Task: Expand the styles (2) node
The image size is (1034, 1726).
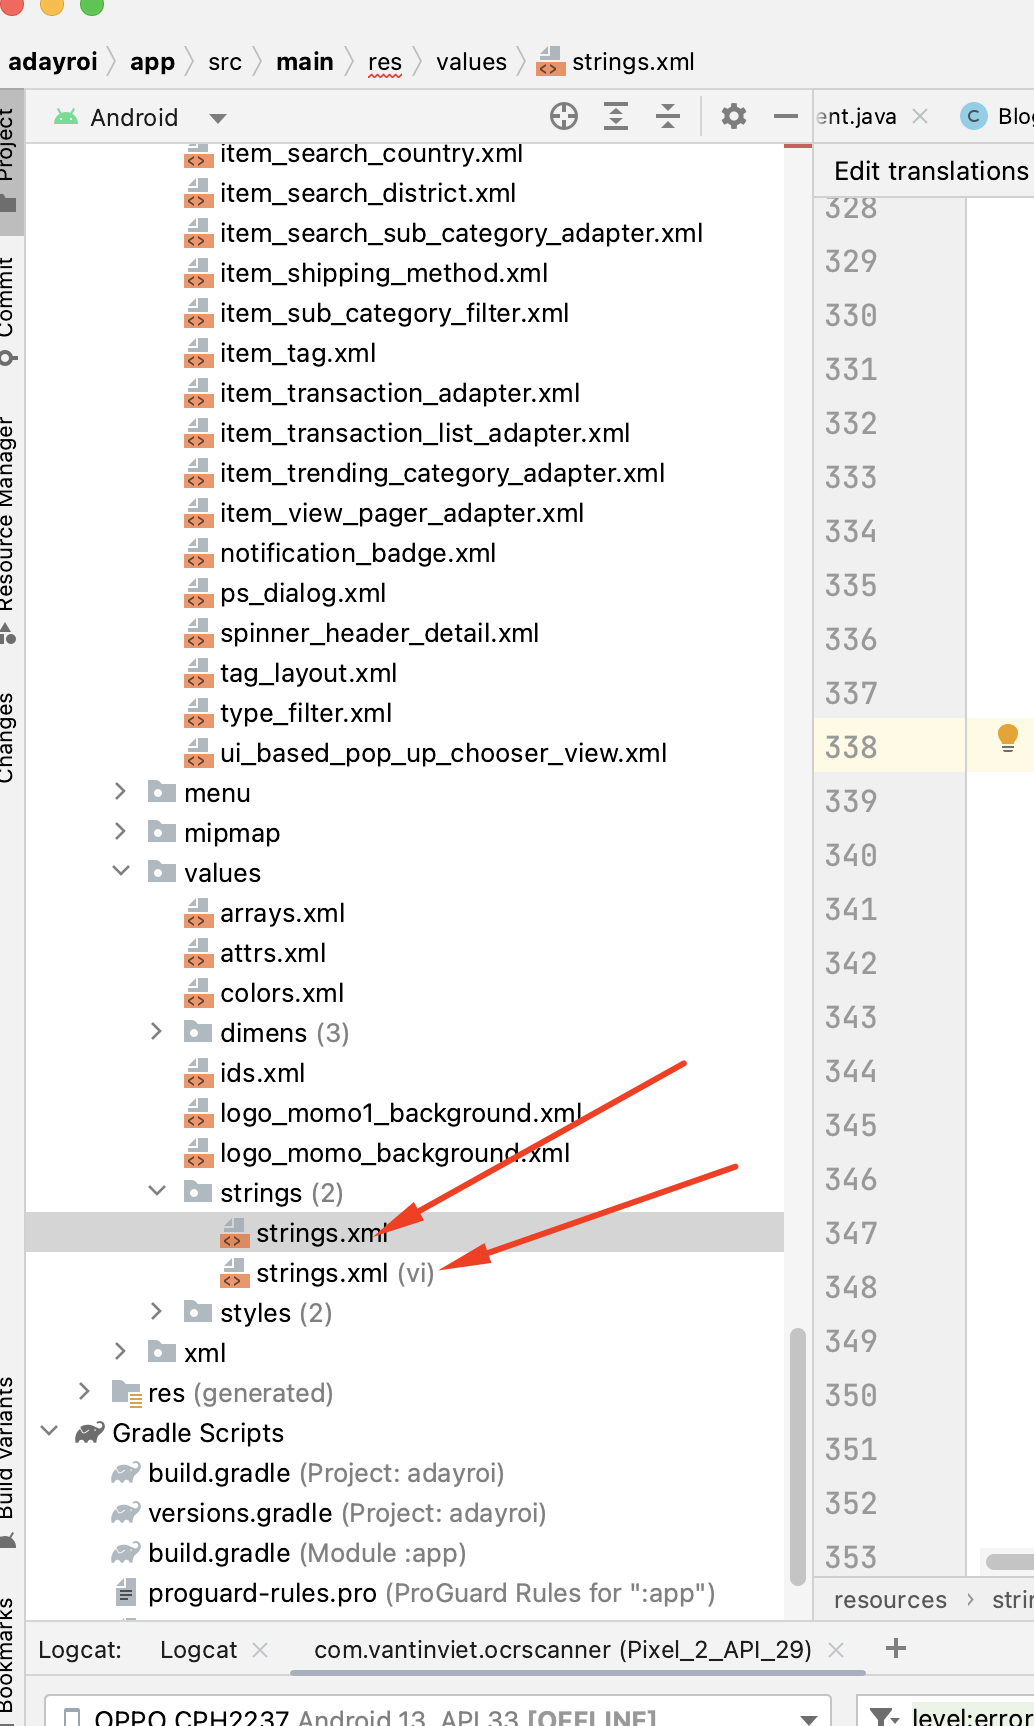Action: point(157,1312)
